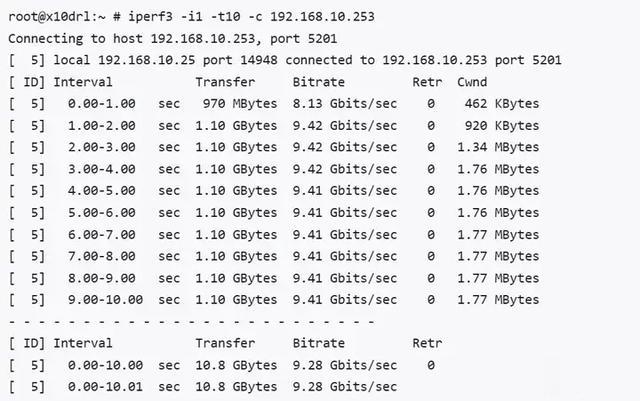Click the Cwnd column header
The image size is (640, 401).
click(472, 82)
